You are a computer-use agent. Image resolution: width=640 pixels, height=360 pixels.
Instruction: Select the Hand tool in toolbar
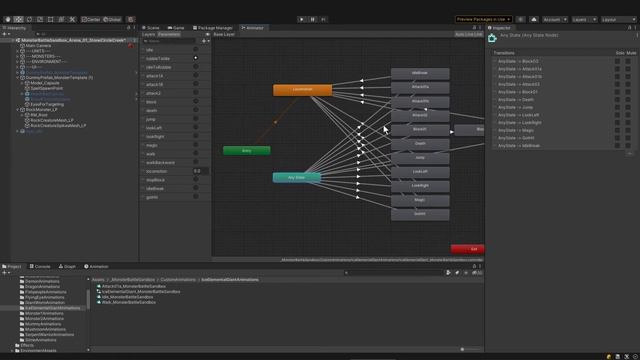[x=8, y=19]
